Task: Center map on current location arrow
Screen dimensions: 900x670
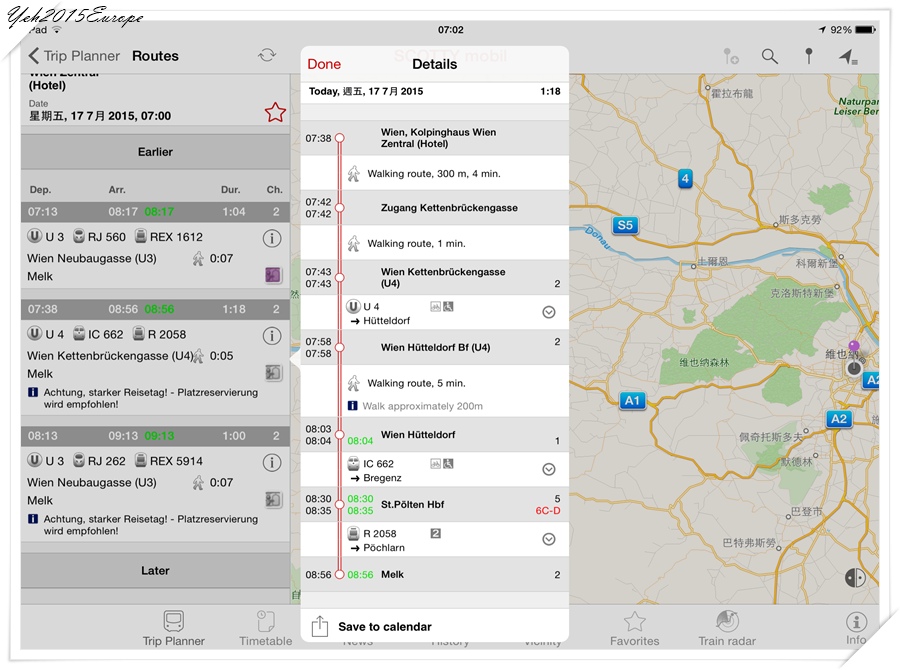Action: (848, 56)
